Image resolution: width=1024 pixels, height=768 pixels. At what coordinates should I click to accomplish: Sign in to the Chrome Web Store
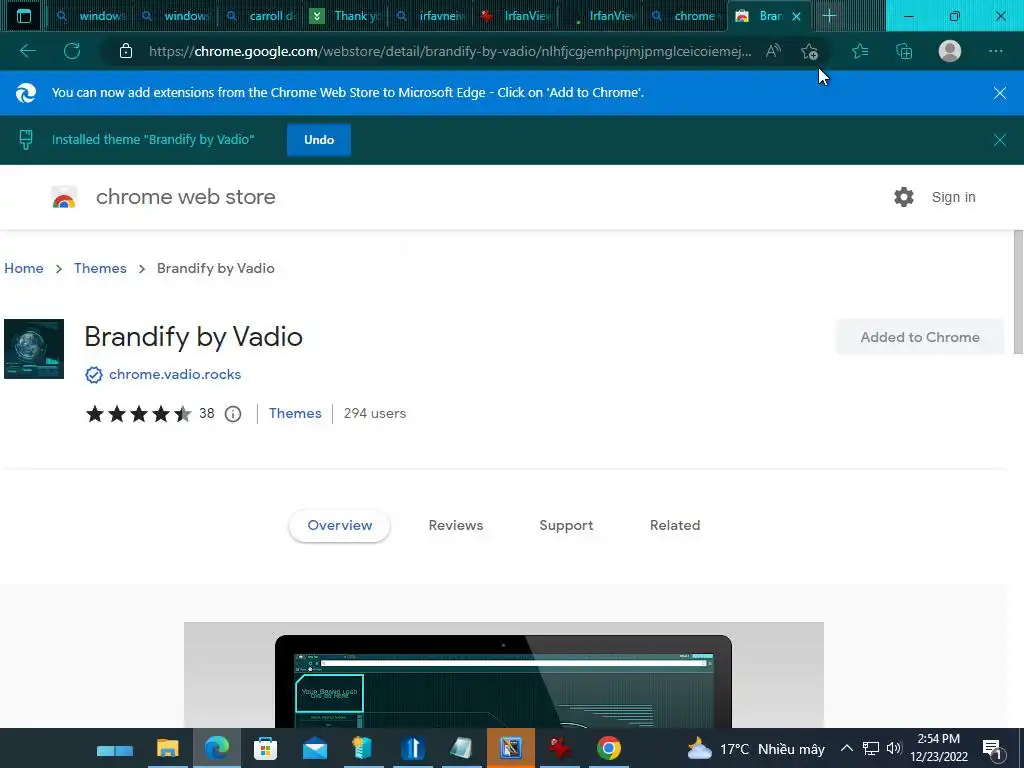953,197
